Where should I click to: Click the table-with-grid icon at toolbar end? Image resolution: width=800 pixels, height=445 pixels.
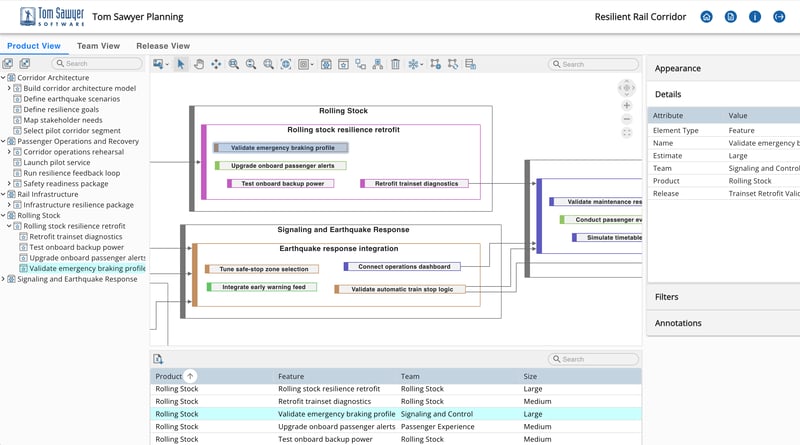pos(470,64)
